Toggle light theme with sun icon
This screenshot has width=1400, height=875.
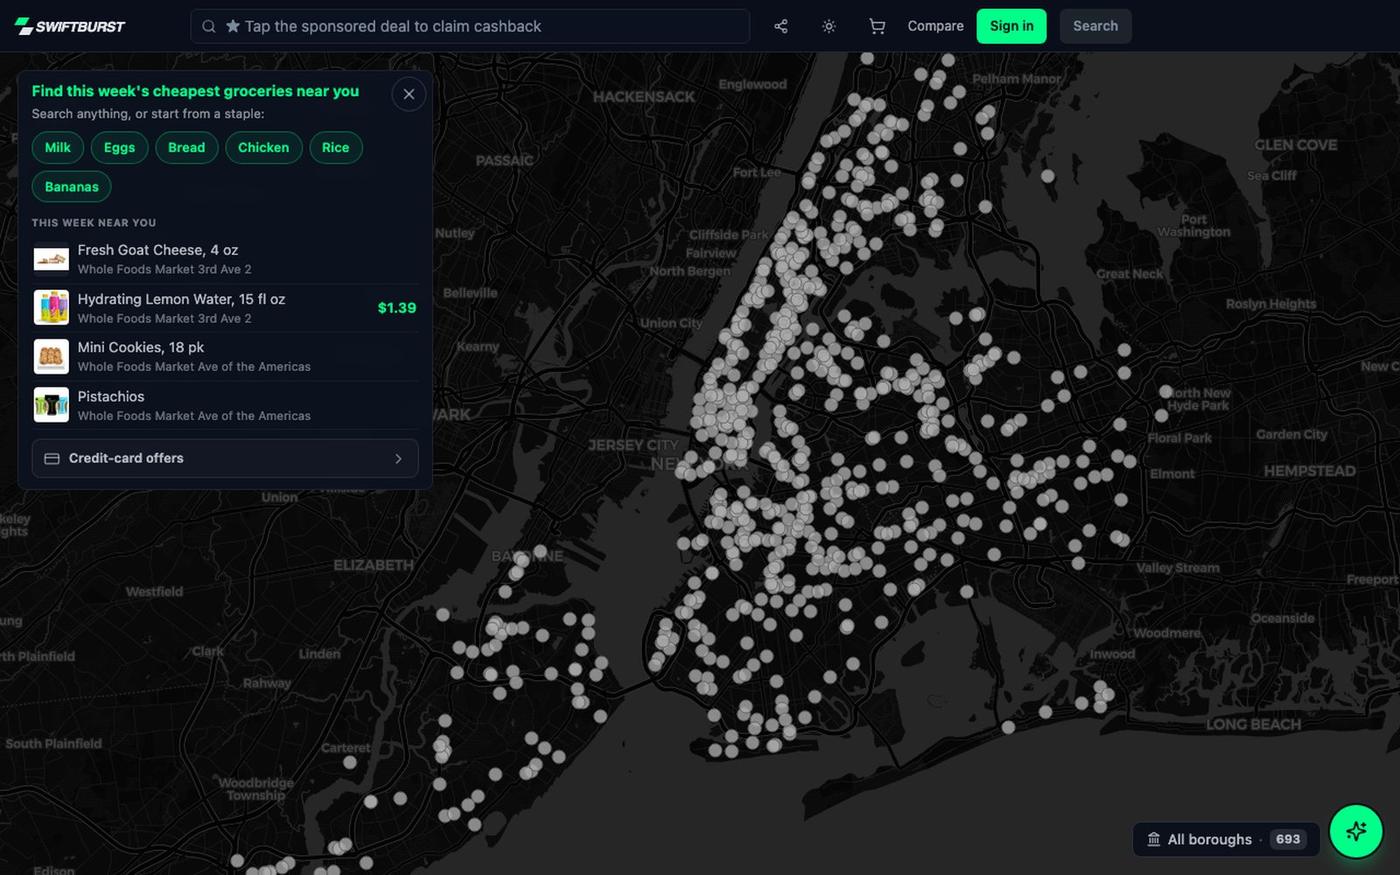(x=829, y=26)
